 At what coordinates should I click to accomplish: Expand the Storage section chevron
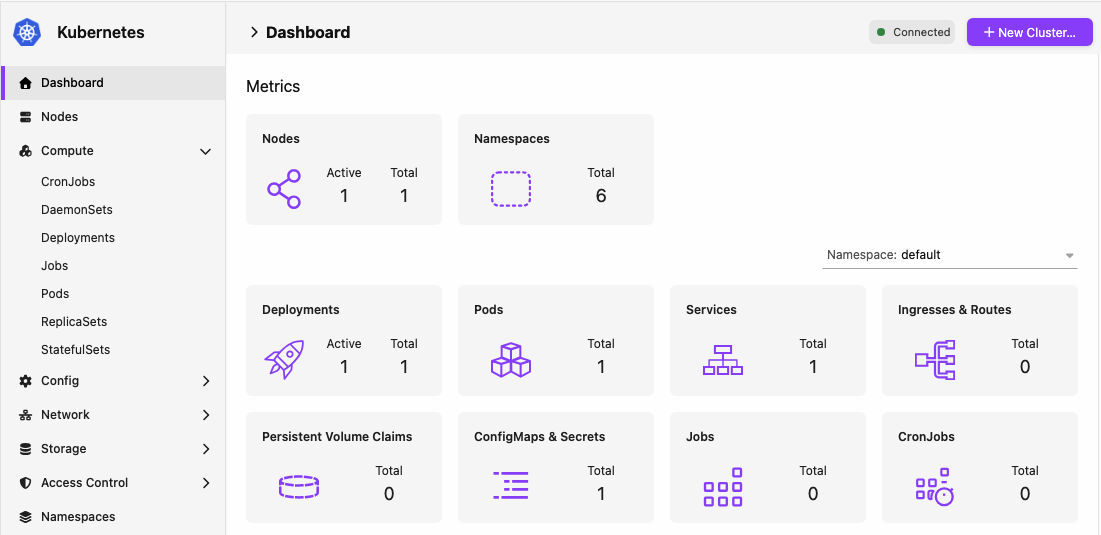pyautogui.click(x=206, y=449)
